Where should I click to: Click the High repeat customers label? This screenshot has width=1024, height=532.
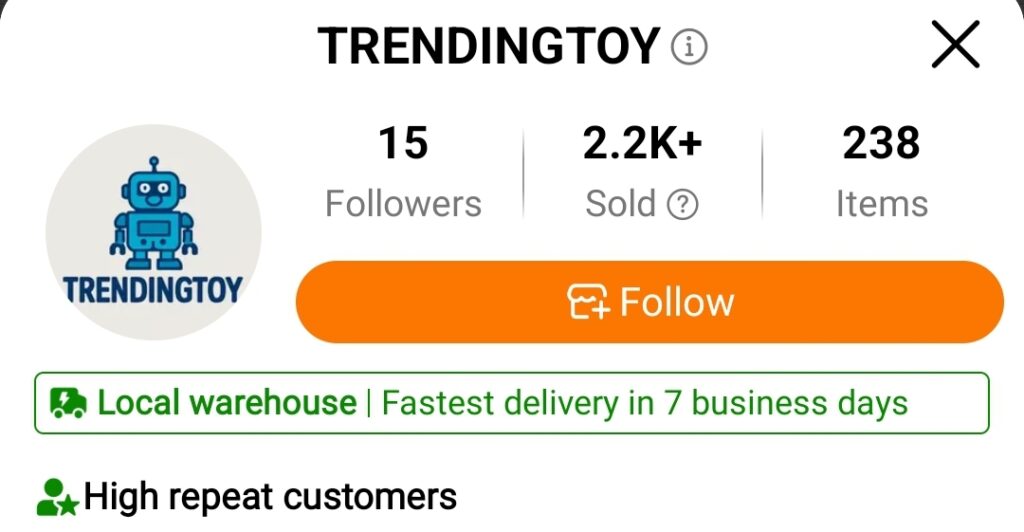coord(270,496)
